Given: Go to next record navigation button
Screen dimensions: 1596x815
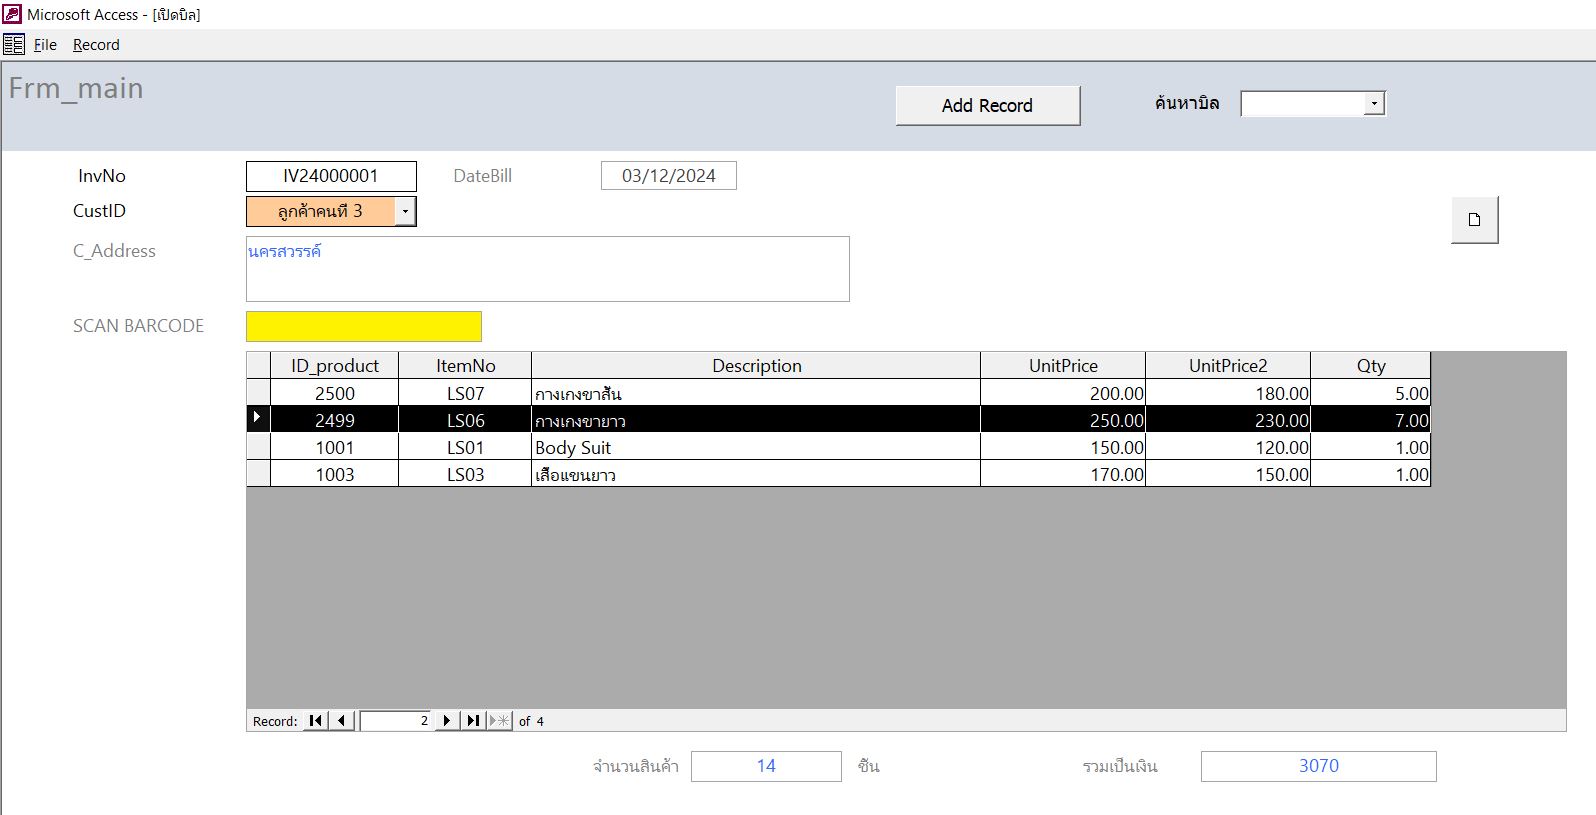Looking at the screenshot, I should 446,720.
